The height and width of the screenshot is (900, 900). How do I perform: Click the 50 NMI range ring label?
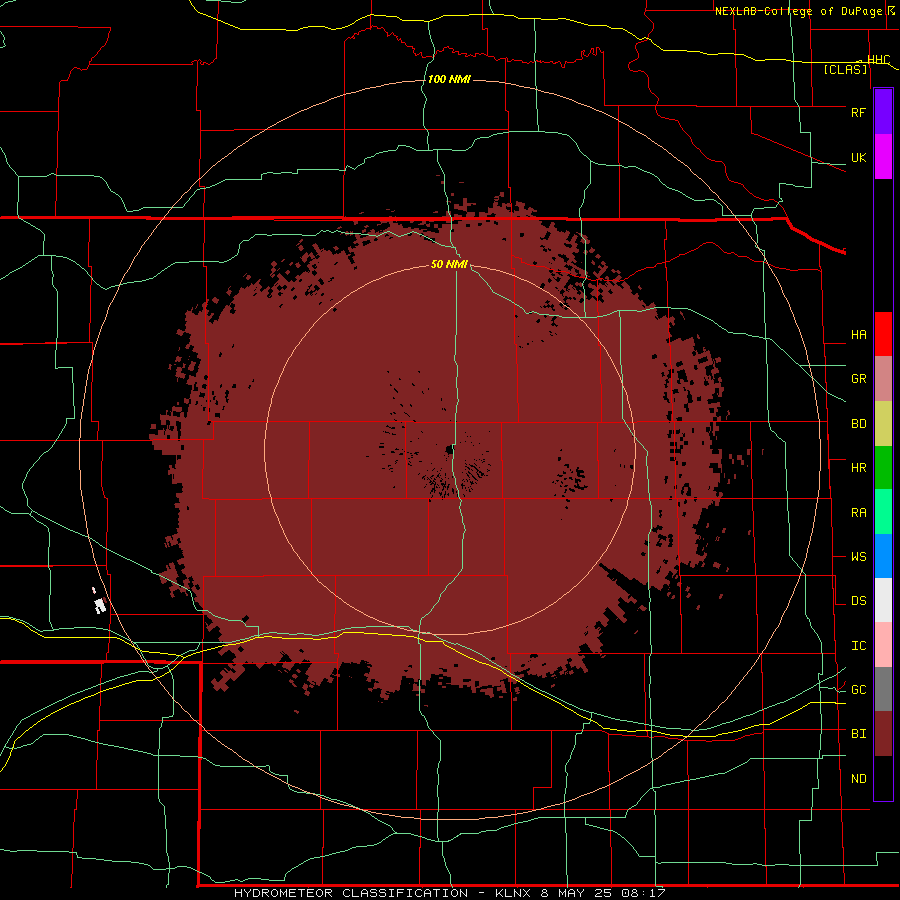click(x=449, y=264)
